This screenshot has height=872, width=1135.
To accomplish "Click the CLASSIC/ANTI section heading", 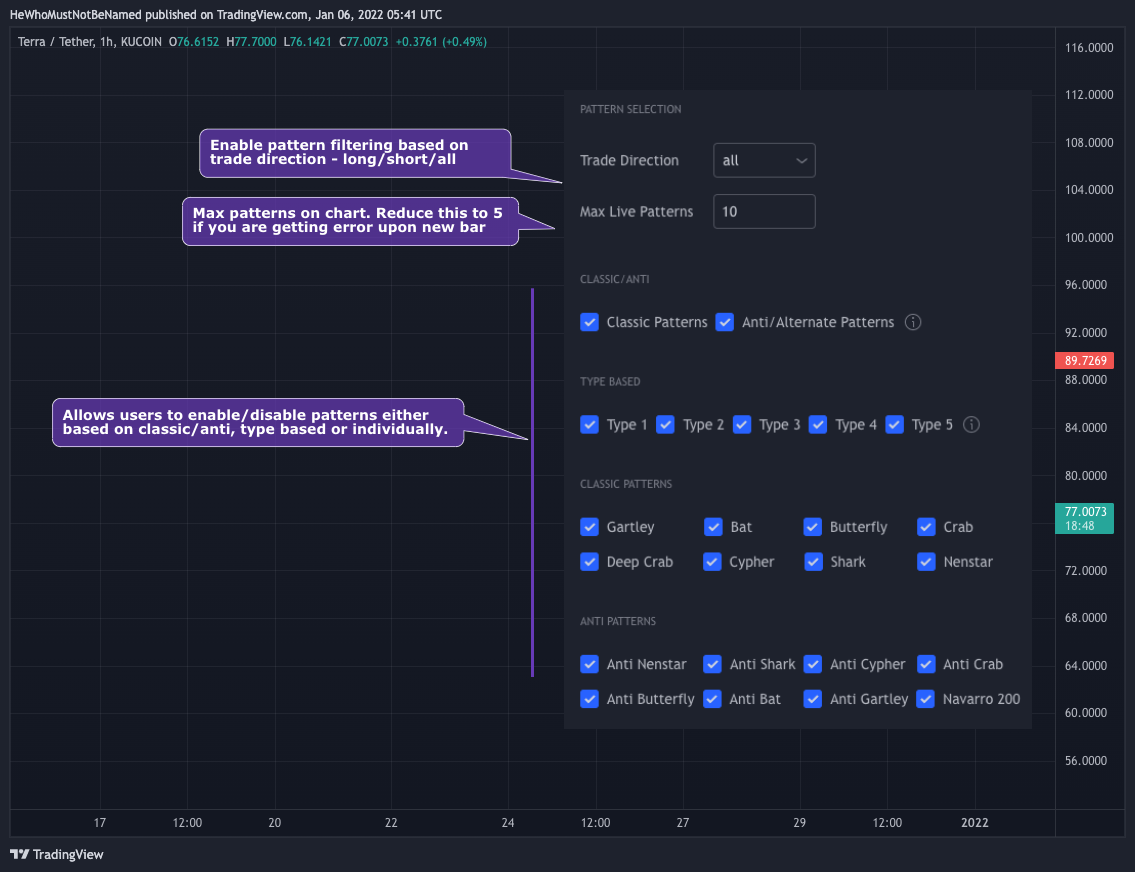I will coord(615,279).
